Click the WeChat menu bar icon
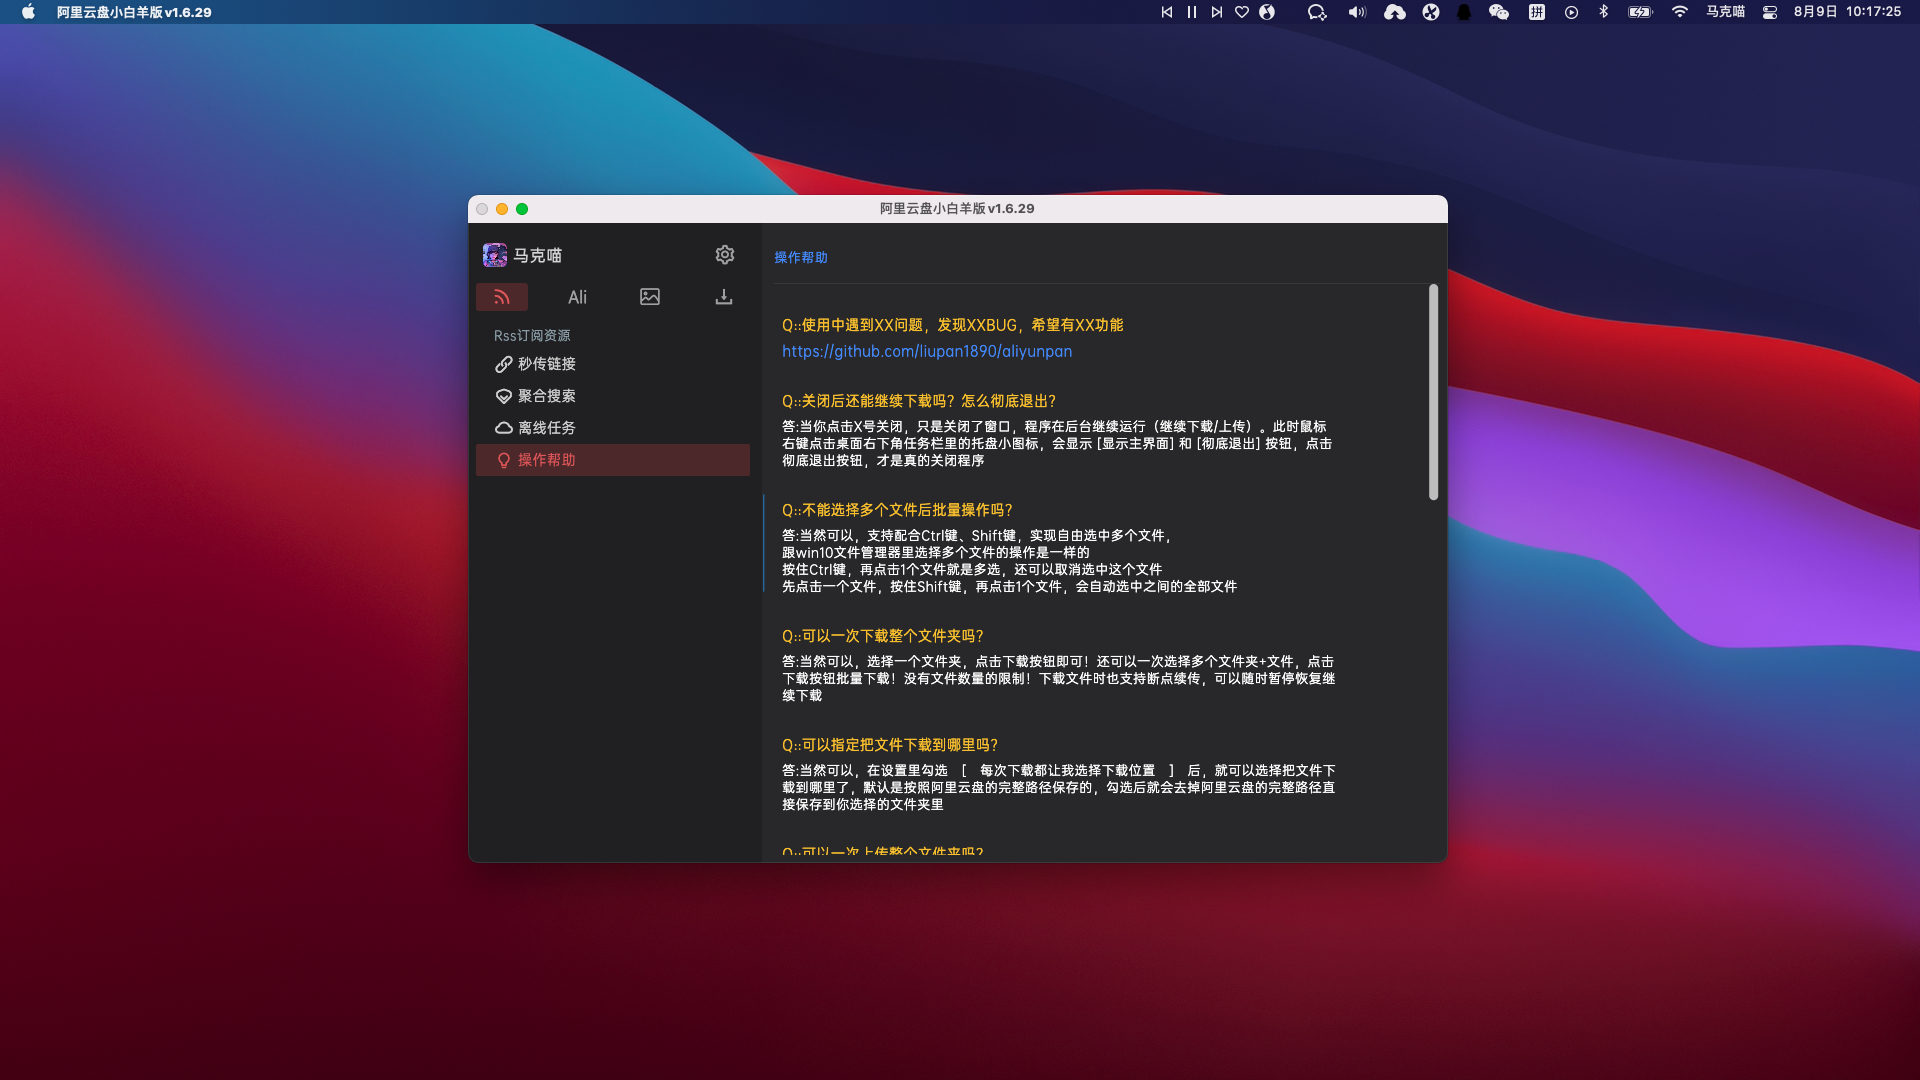Image resolution: width=1920 pixels, height=1080 pixels. (x=1498, y=12)
